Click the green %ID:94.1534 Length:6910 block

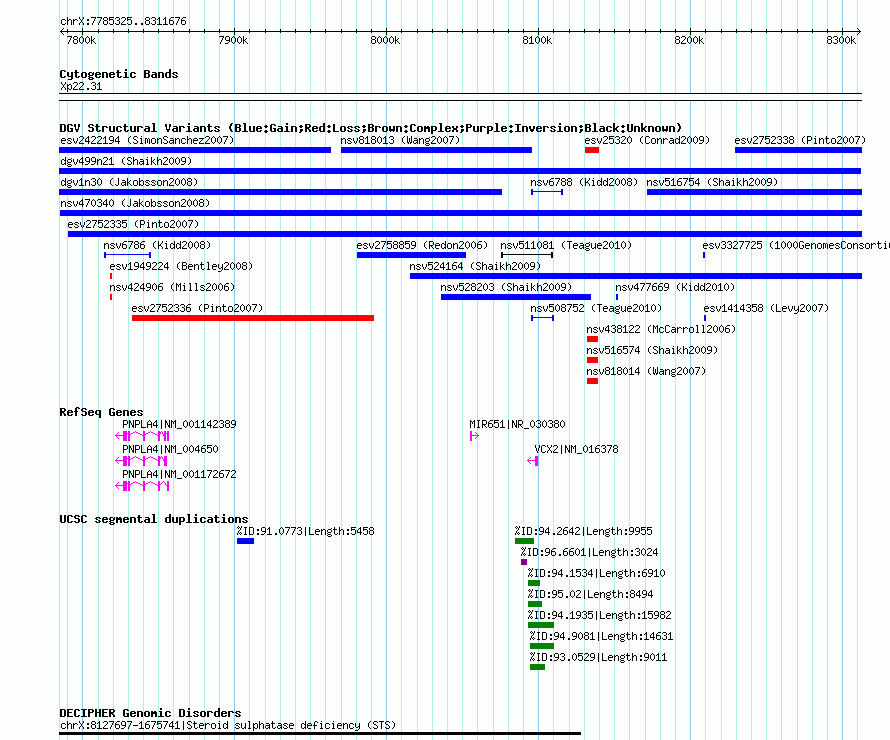[534, 583]
